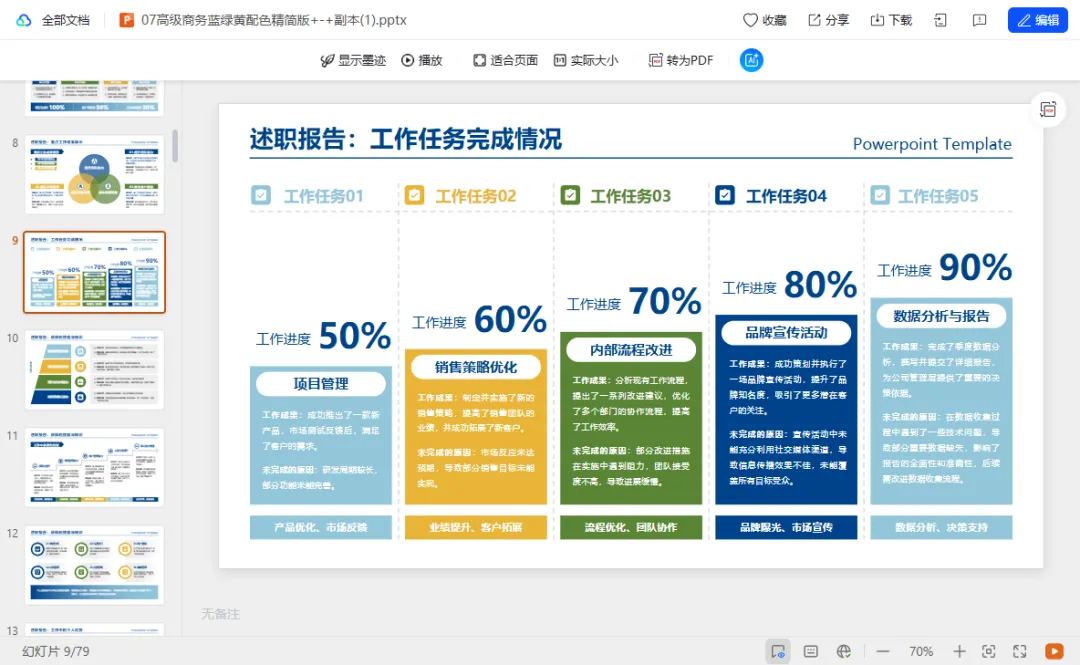Click the 工作任务02 yellow checkbox icon
Image resolution: width=1080 pixels, height=665 pixels.
click(415, 195)
